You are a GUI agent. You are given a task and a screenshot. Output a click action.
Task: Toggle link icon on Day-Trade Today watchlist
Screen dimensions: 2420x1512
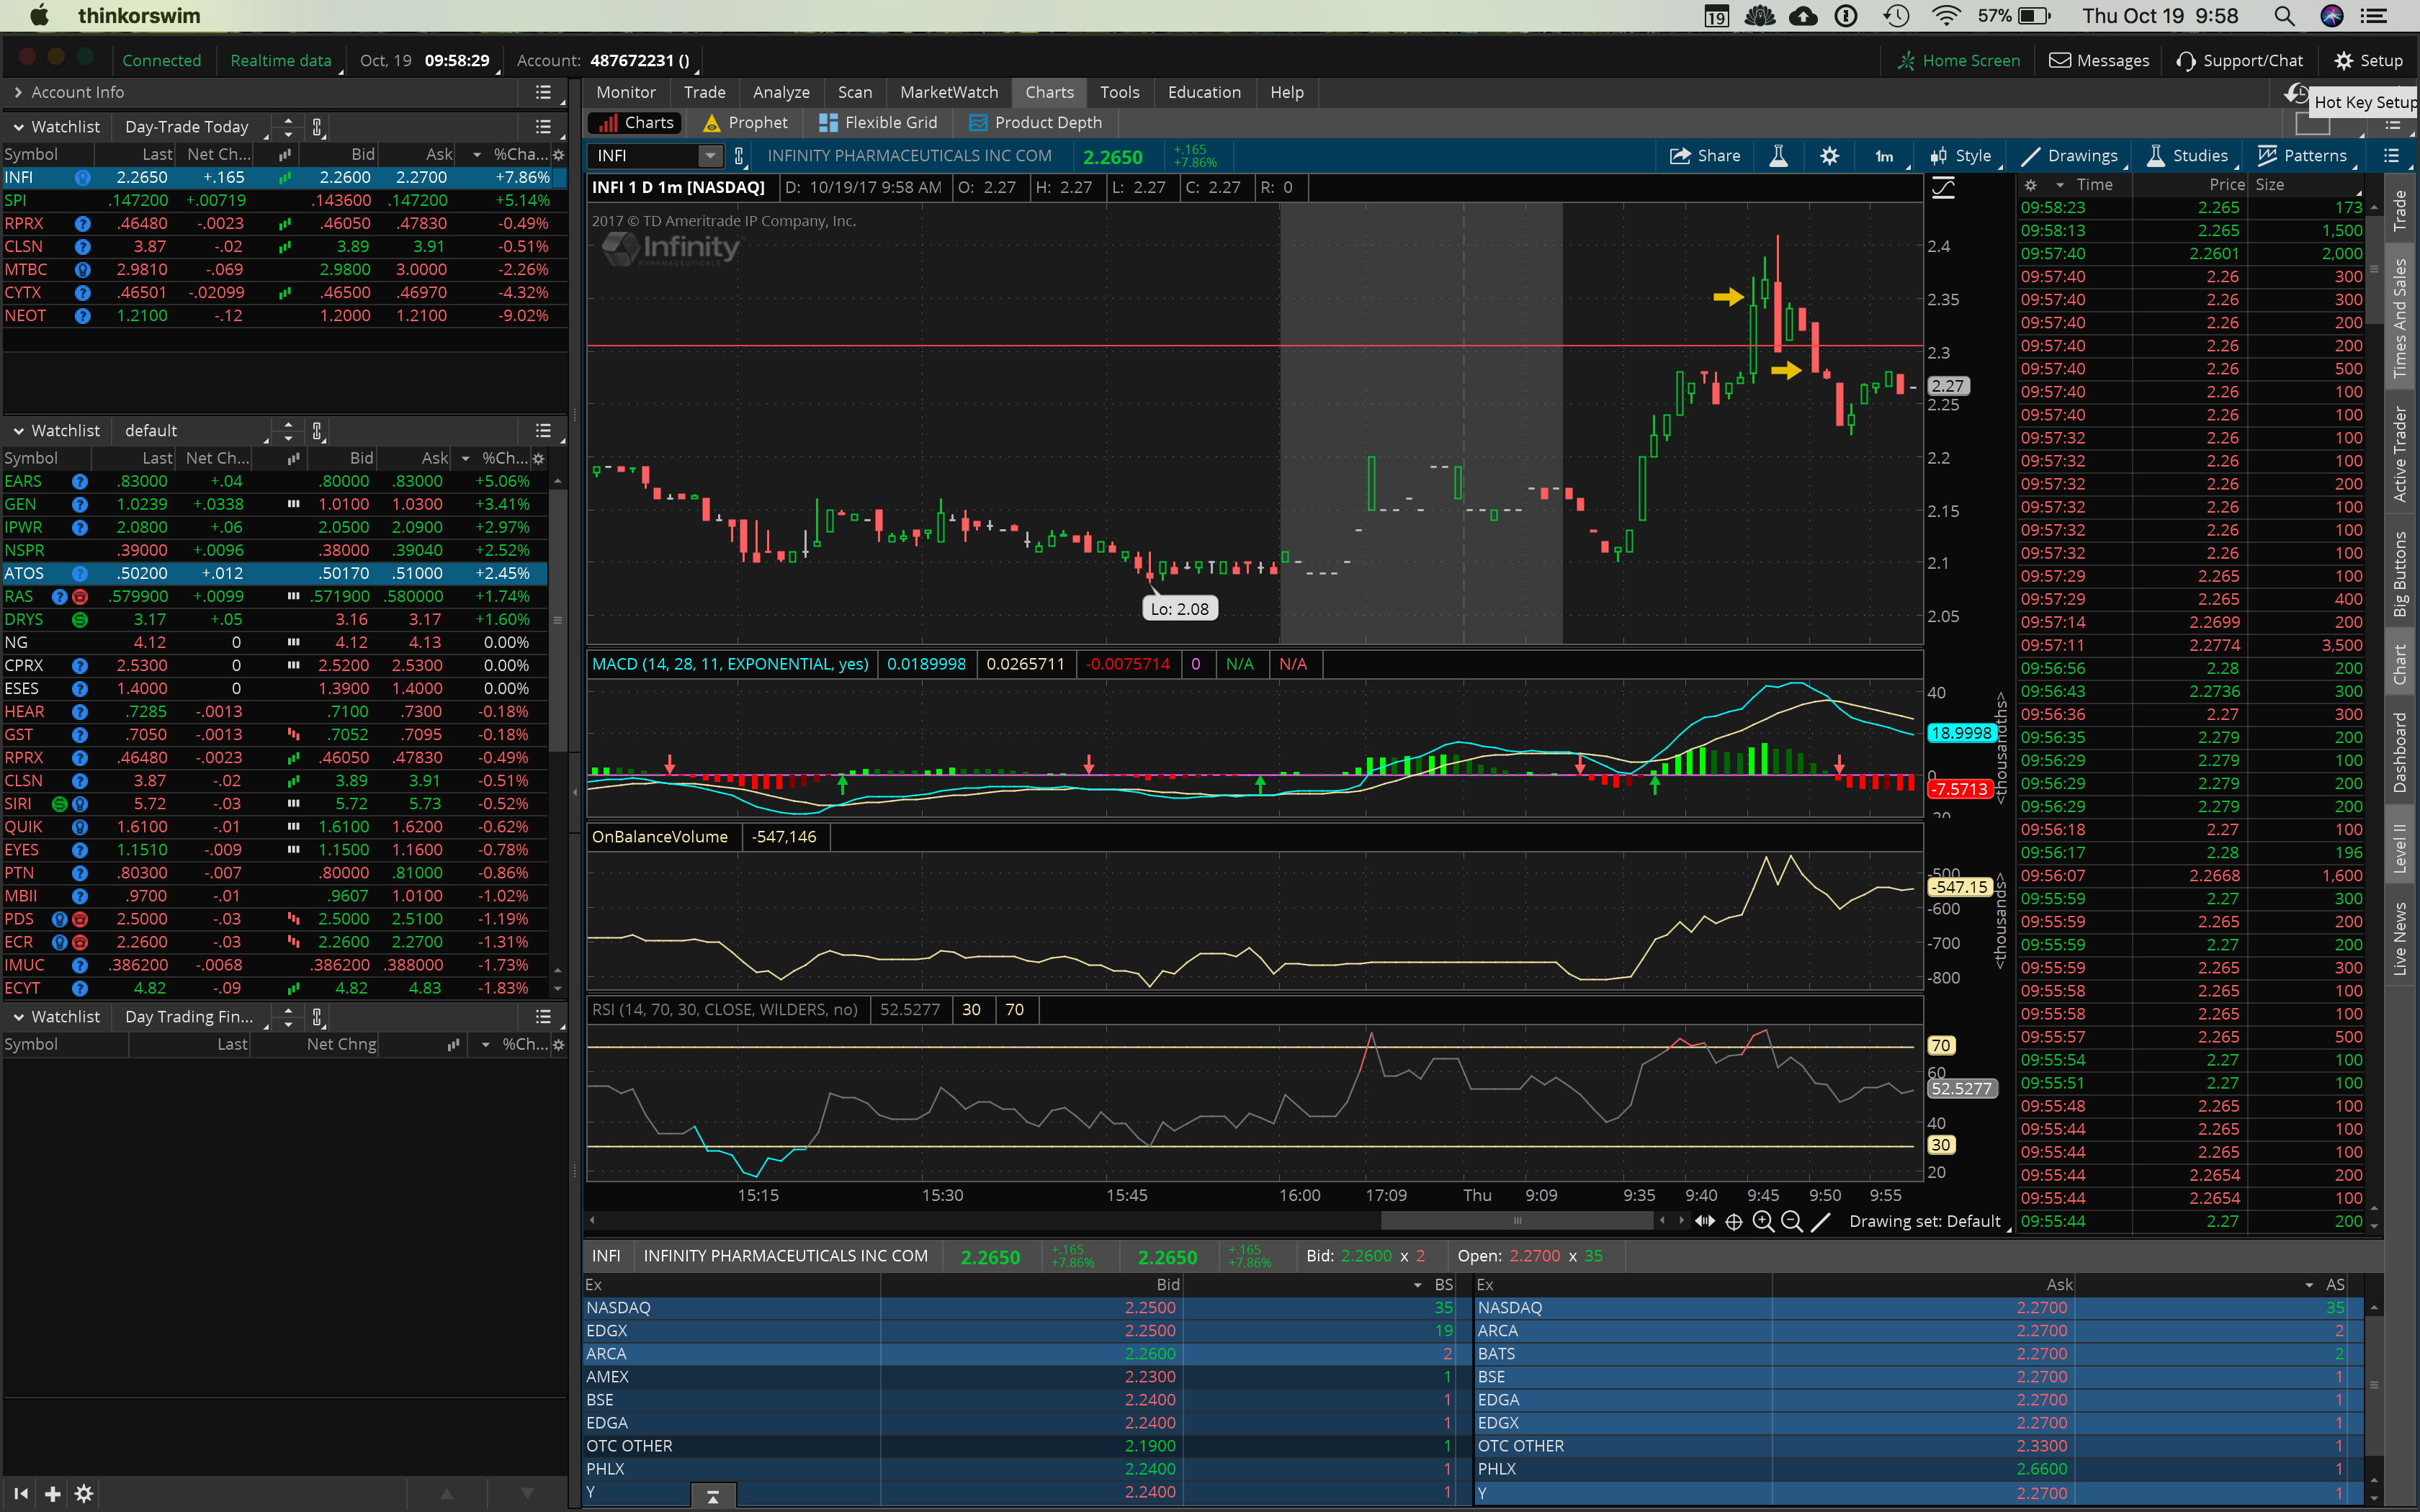point(317,127)
